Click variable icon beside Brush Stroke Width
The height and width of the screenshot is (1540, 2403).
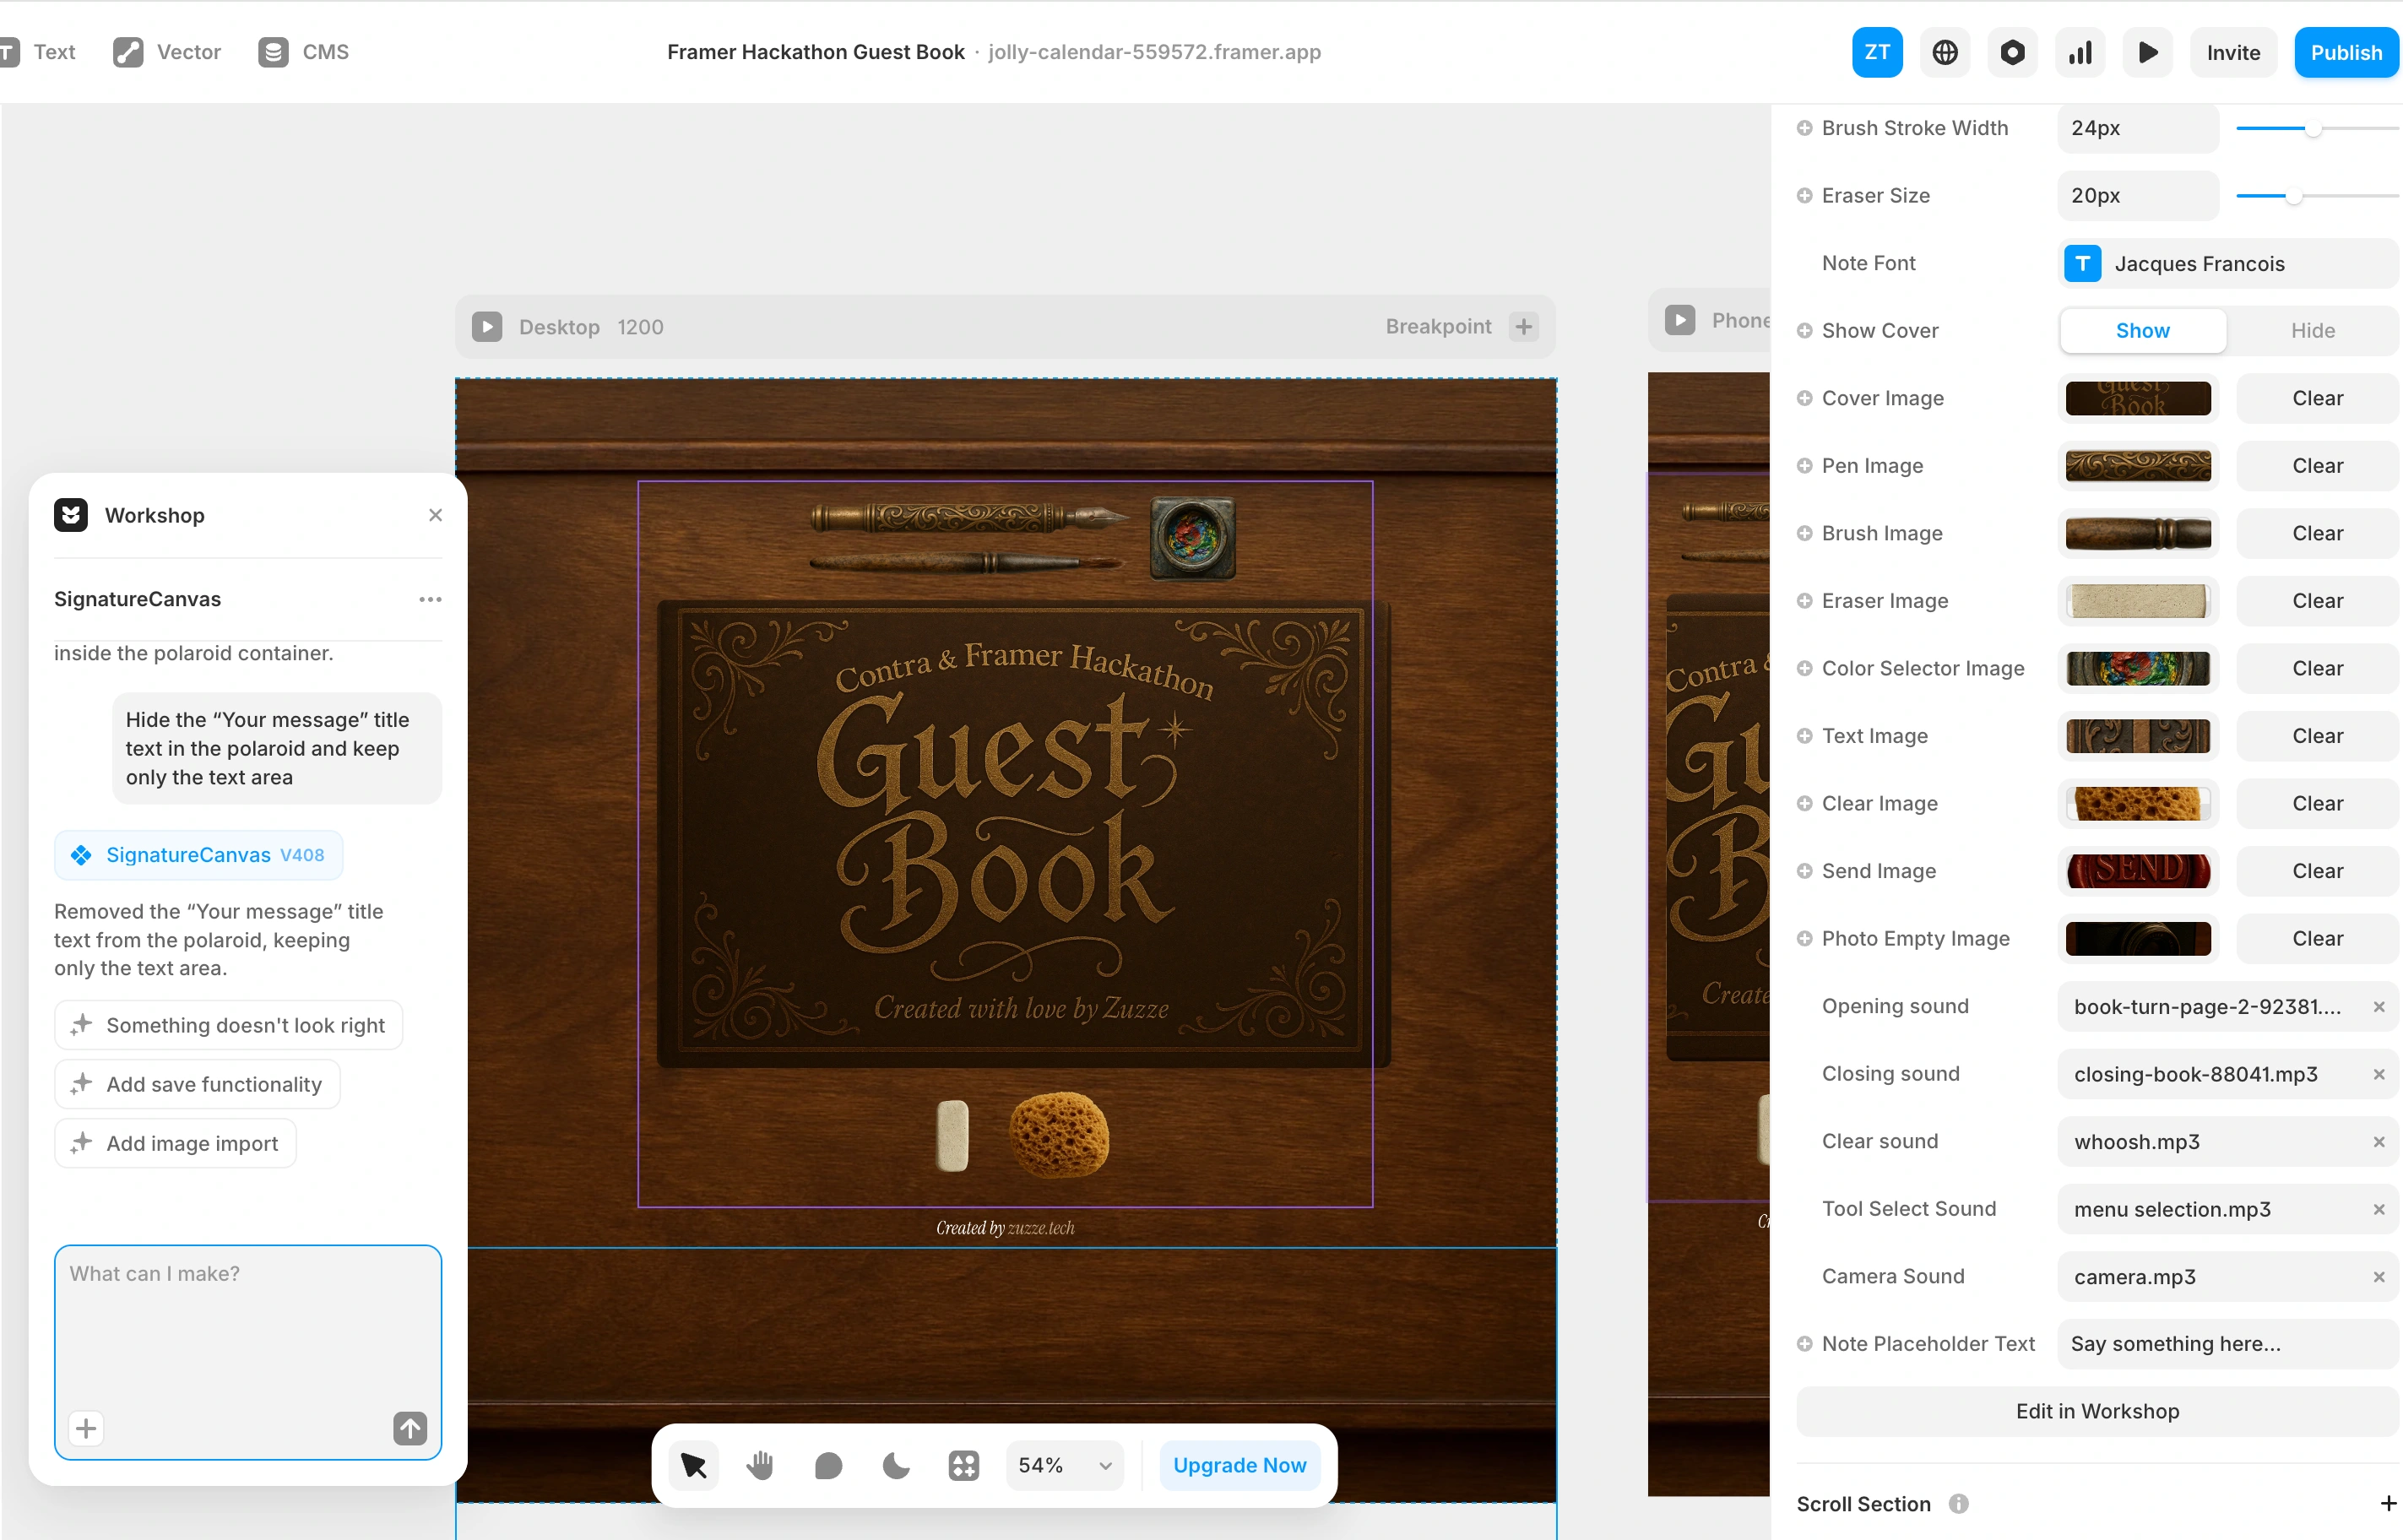[x=1804, y=128]
